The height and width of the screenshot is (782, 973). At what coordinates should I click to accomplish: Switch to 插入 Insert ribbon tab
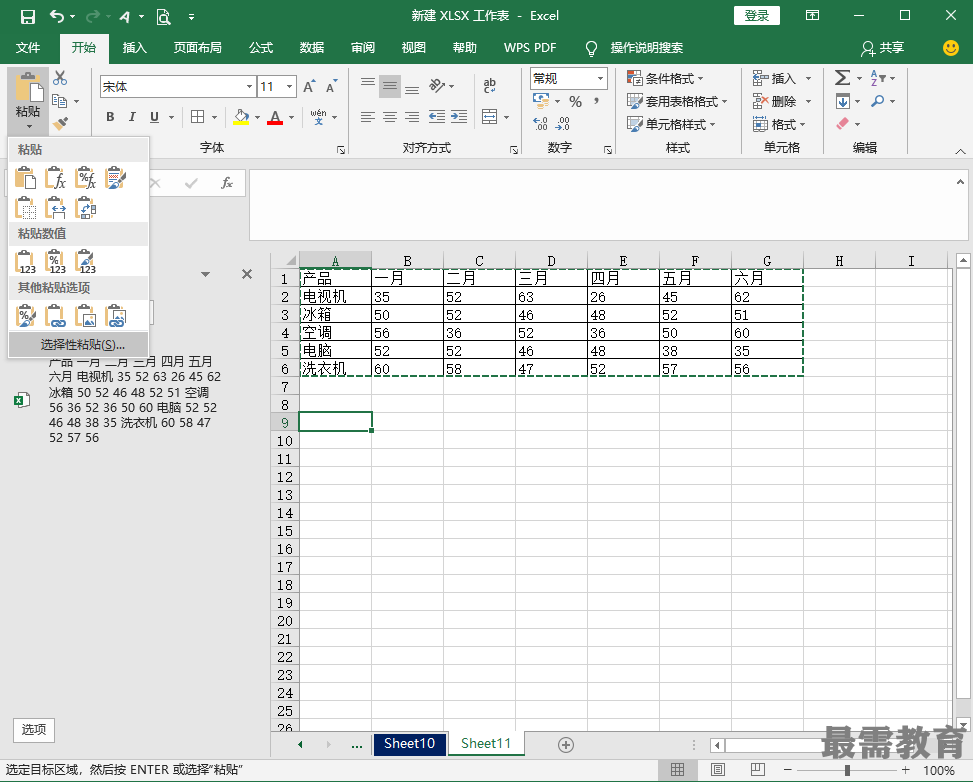pos(135,48)
